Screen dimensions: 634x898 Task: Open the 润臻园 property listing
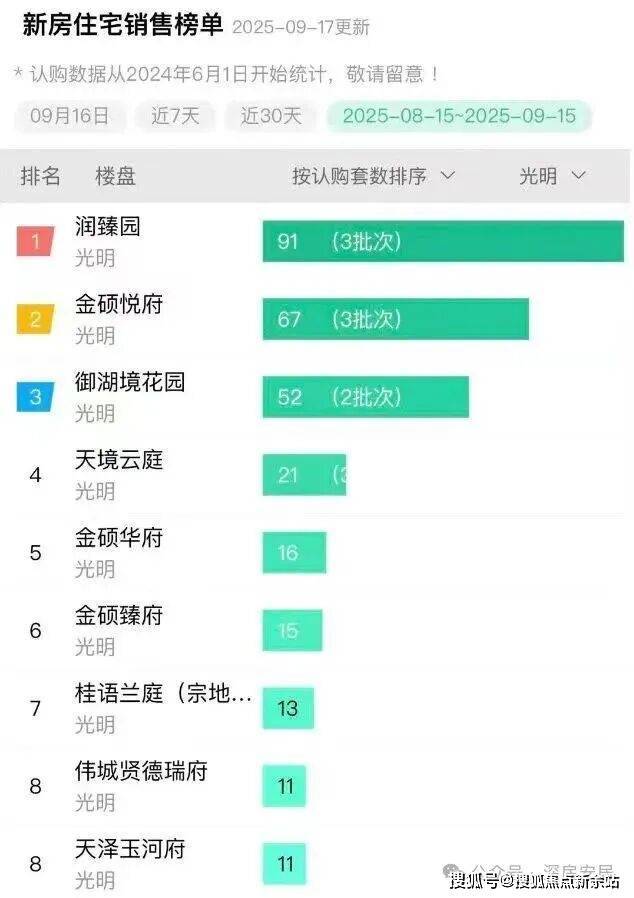click(x=108, y=227)
